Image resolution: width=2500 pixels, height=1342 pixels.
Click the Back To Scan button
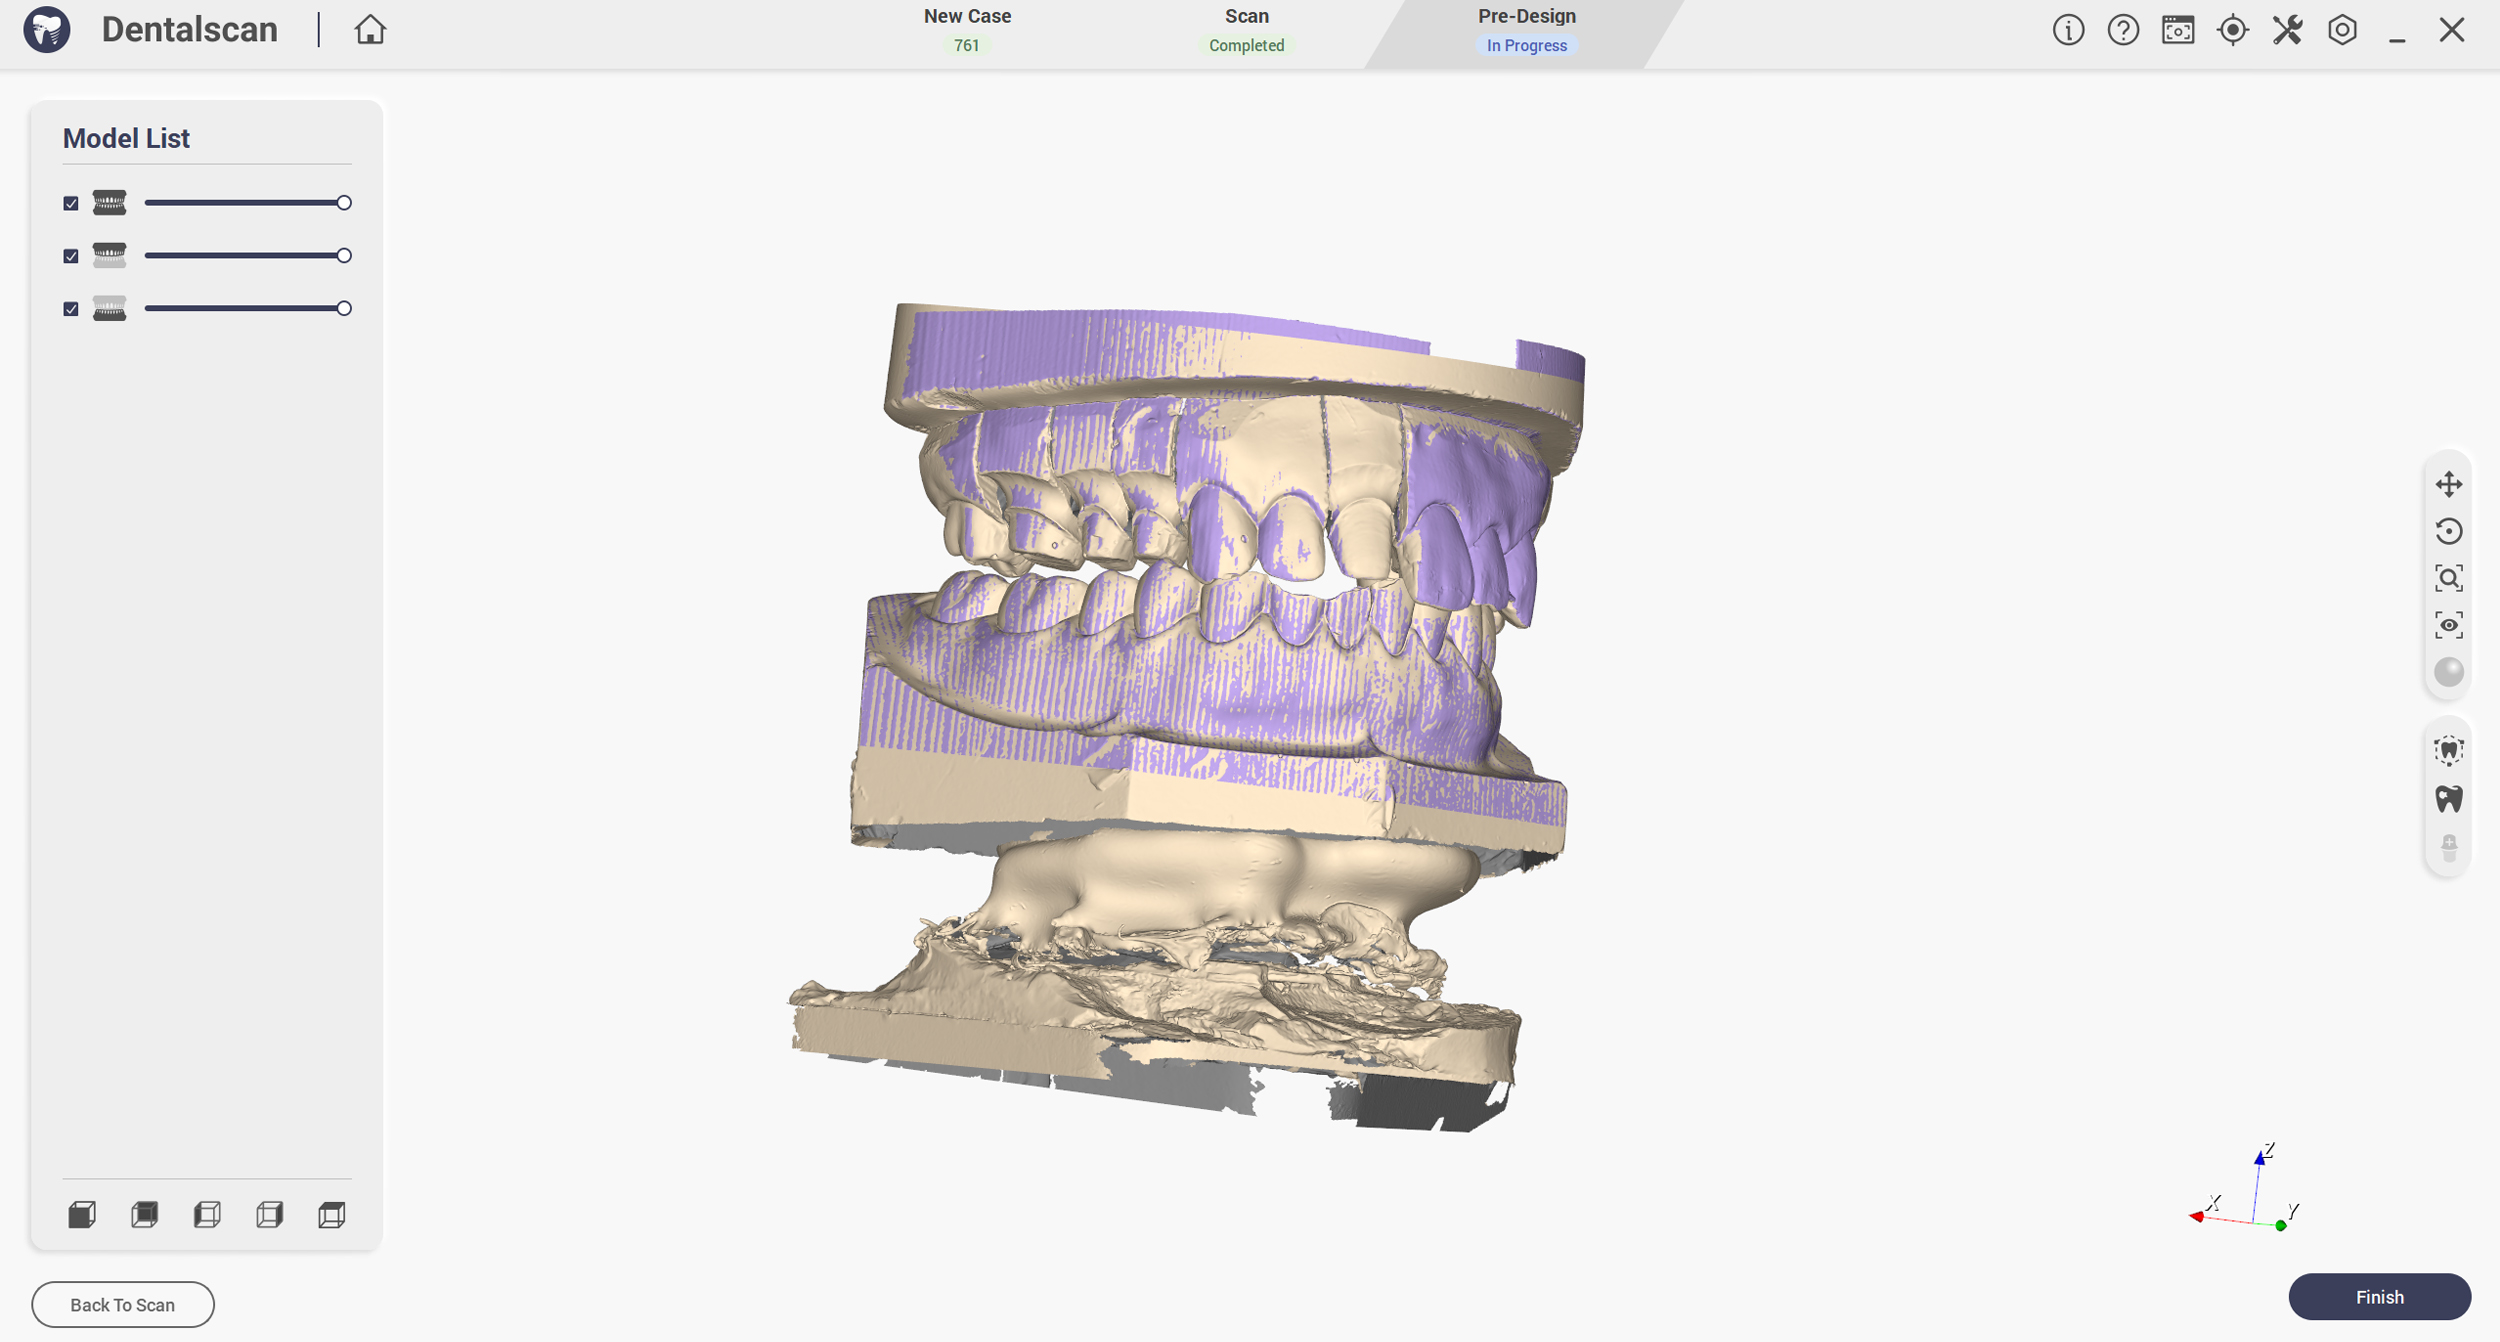coord(122,1305)
